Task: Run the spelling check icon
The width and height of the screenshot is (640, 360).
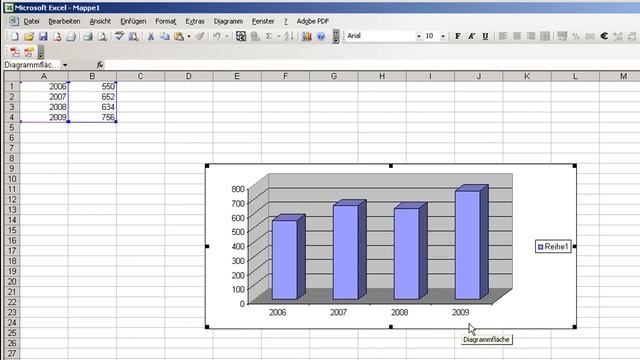Action: click(119, 36)
